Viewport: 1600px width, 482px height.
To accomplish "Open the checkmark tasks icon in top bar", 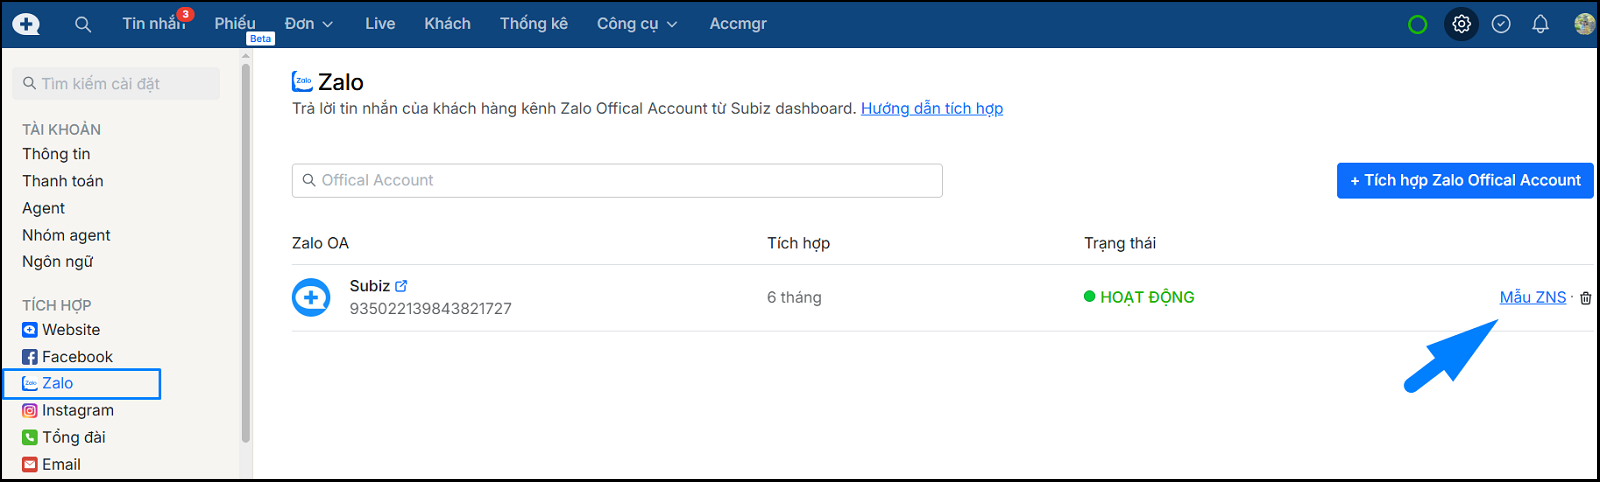I will point(1501,24).
